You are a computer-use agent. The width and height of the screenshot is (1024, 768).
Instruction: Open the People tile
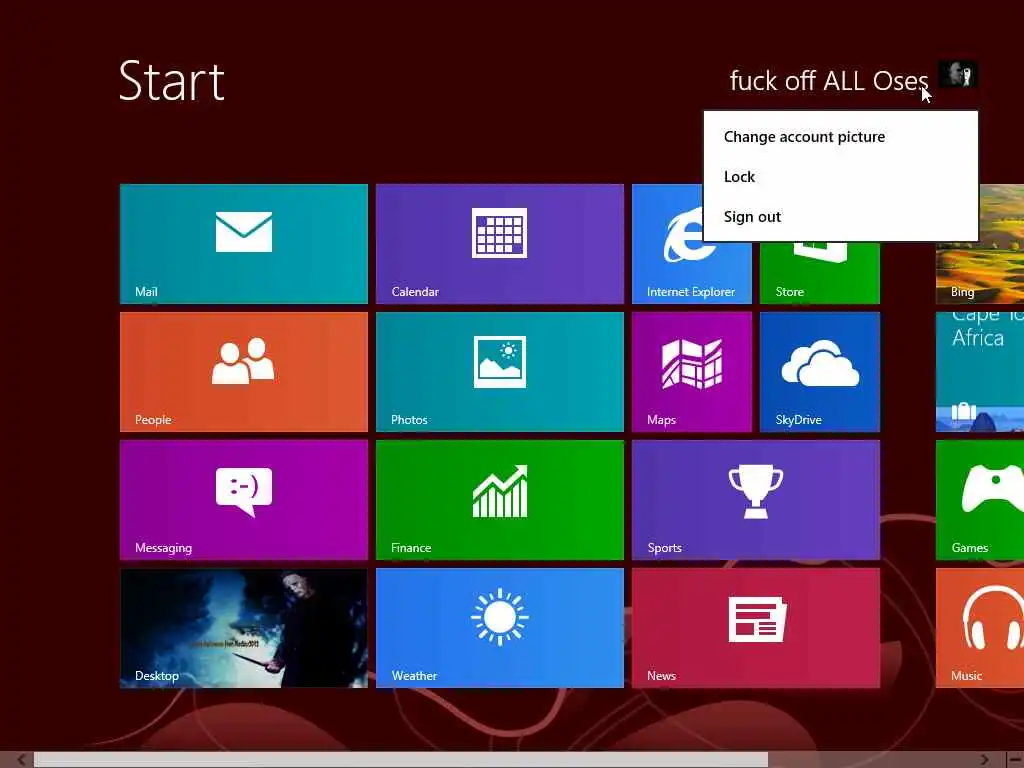(244, 372)
